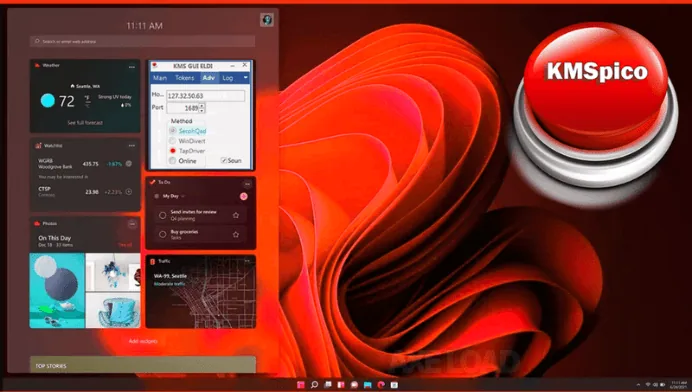Click the Photos widget cloud icon
Image resolution: width=692 pixels, height=392 pixels.
pyautogui.click(x=38, y=224)
